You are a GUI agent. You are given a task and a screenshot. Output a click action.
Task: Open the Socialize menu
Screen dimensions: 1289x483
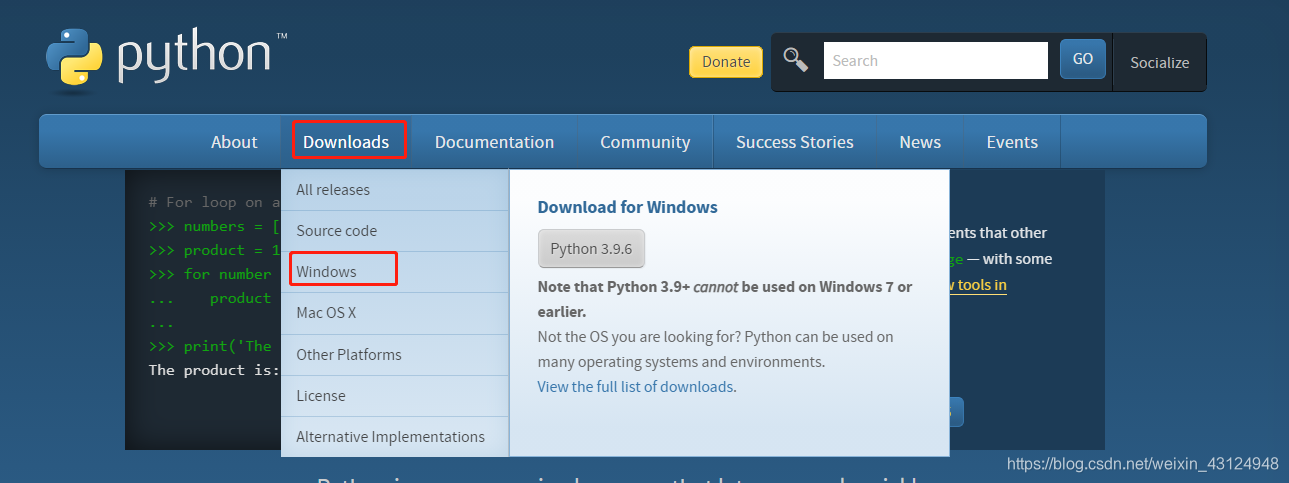click(1159, 62)
